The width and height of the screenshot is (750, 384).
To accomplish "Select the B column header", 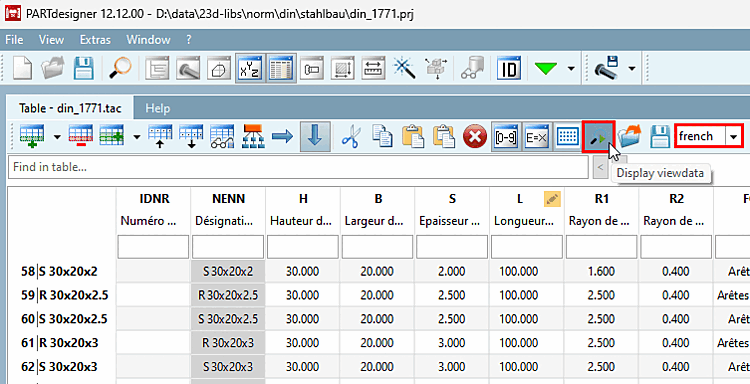I will [378, 198].
